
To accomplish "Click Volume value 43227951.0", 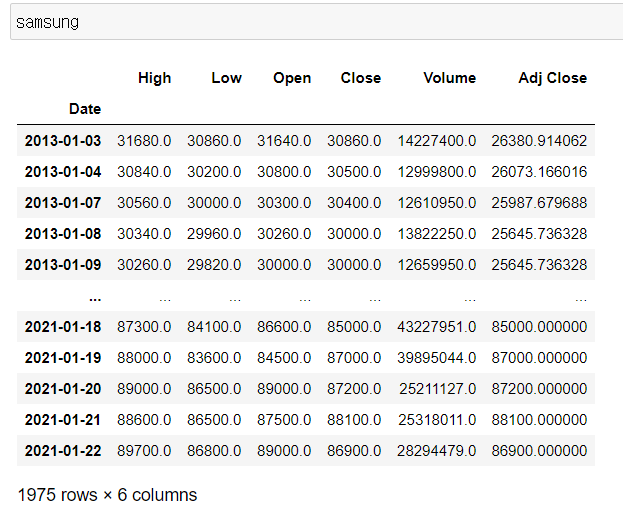I will (x=437, y=327).
